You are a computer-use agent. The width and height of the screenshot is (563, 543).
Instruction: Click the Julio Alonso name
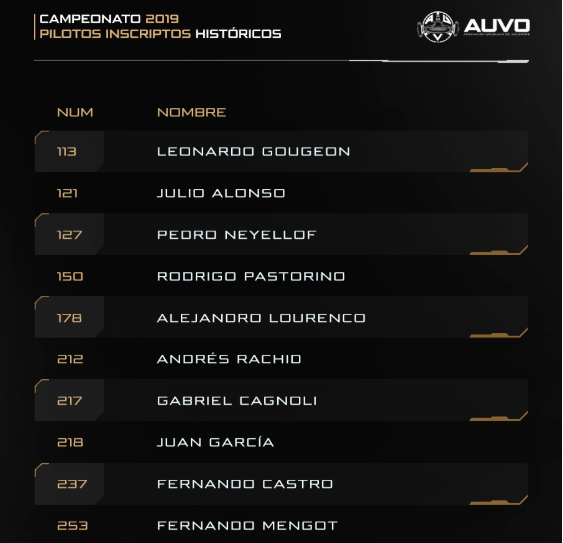(x=221, y=193)
